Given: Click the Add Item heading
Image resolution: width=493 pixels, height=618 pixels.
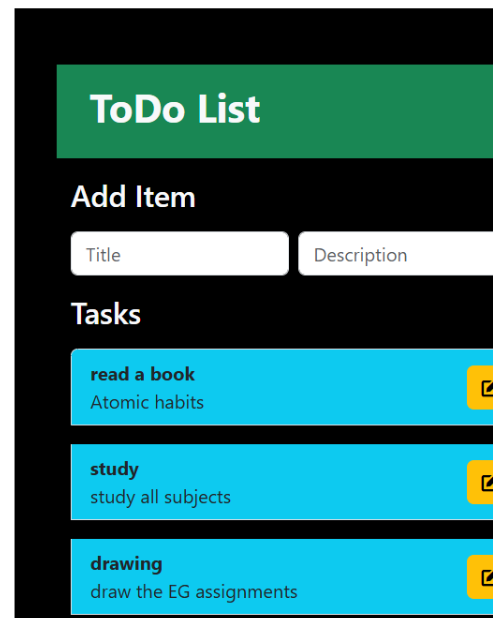Looking at the screenshot, I should click(x=133, y=196).
